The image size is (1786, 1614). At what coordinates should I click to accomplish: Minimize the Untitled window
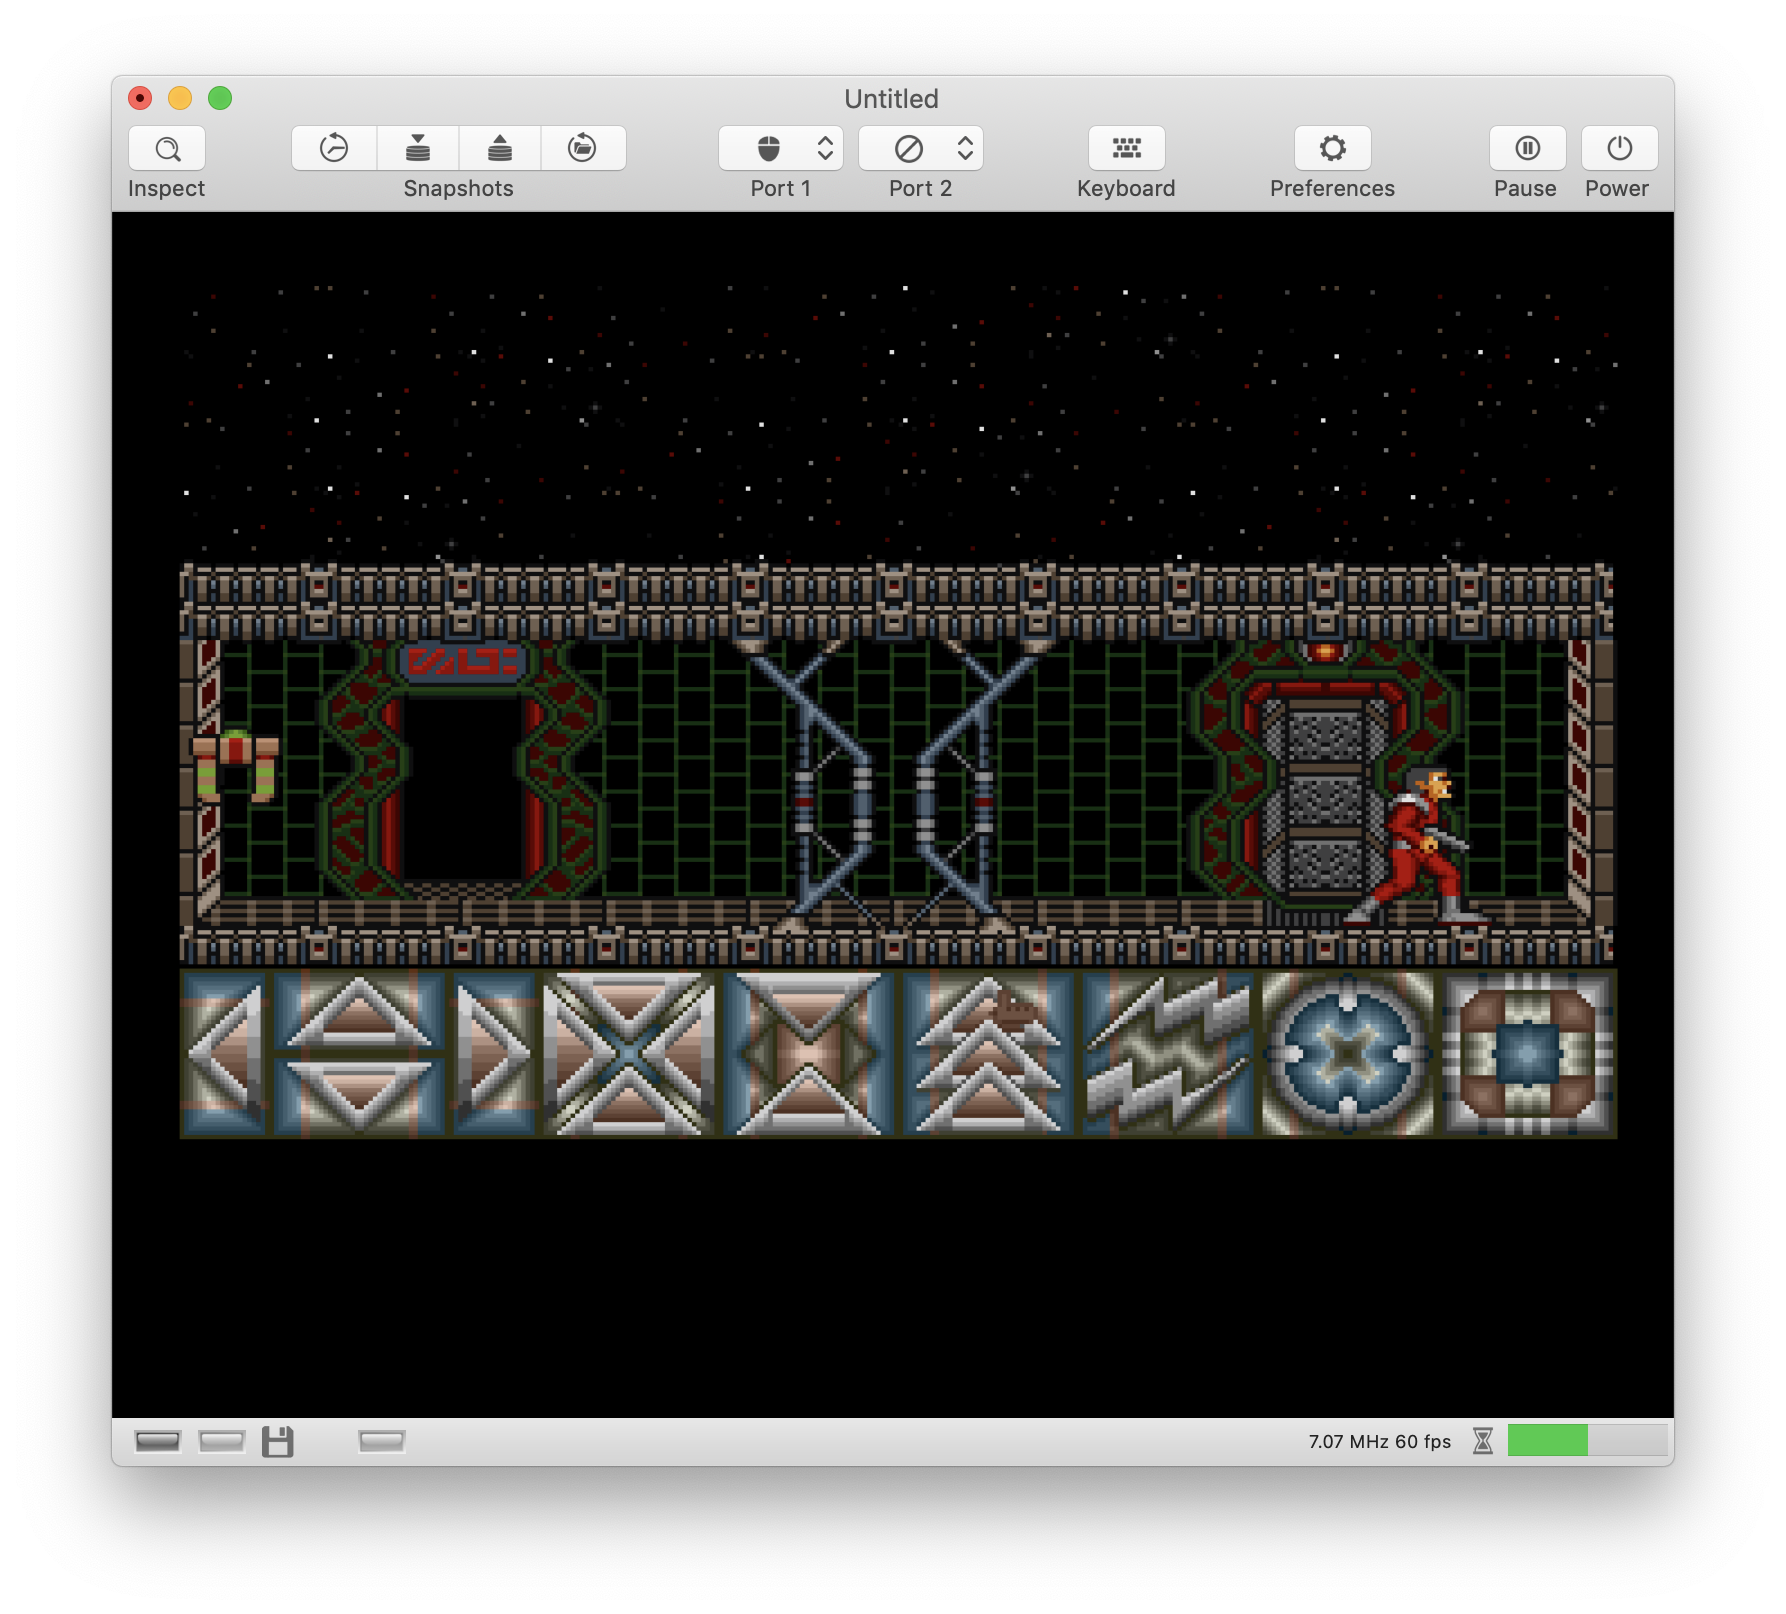point(180,98)
